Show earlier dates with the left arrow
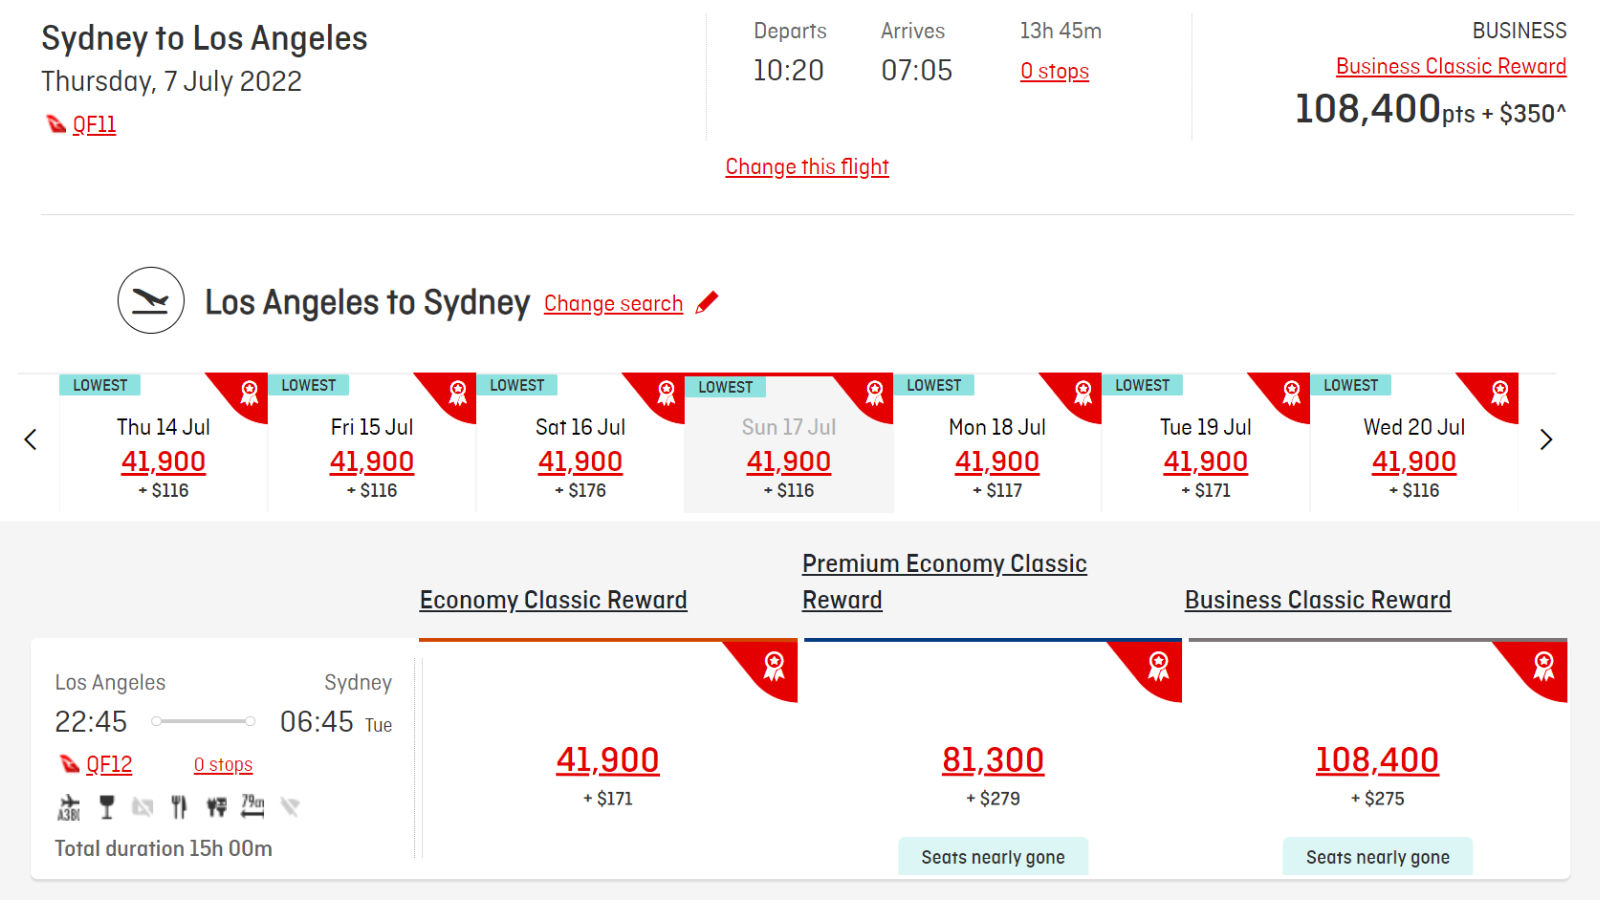This screenshot has height=900, width=1600. click(x=30, y=439)
